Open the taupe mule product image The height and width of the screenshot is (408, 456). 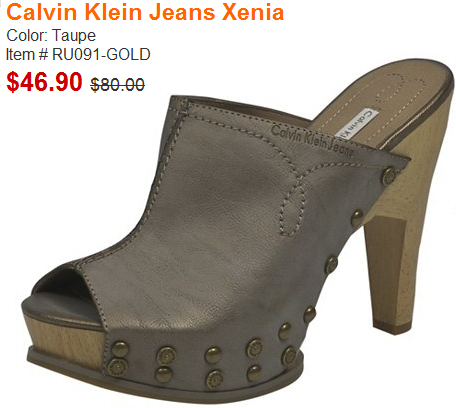(x=238, y=230)
